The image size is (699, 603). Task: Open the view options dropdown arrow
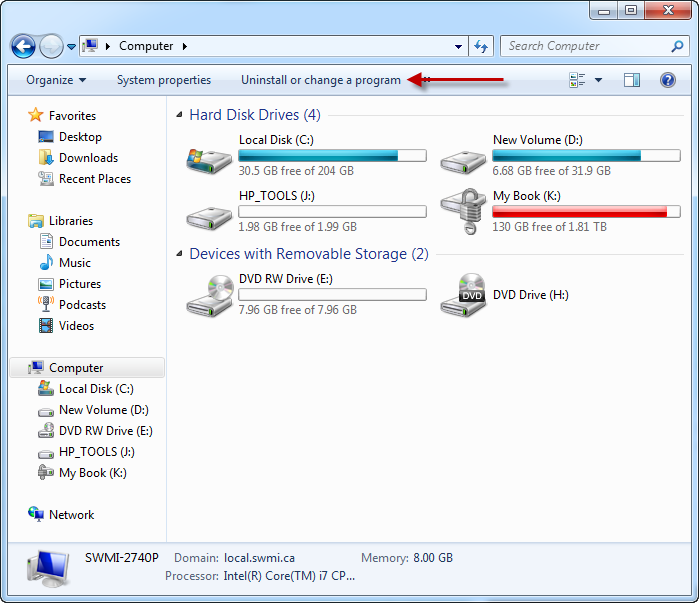[x=599, y=80]
